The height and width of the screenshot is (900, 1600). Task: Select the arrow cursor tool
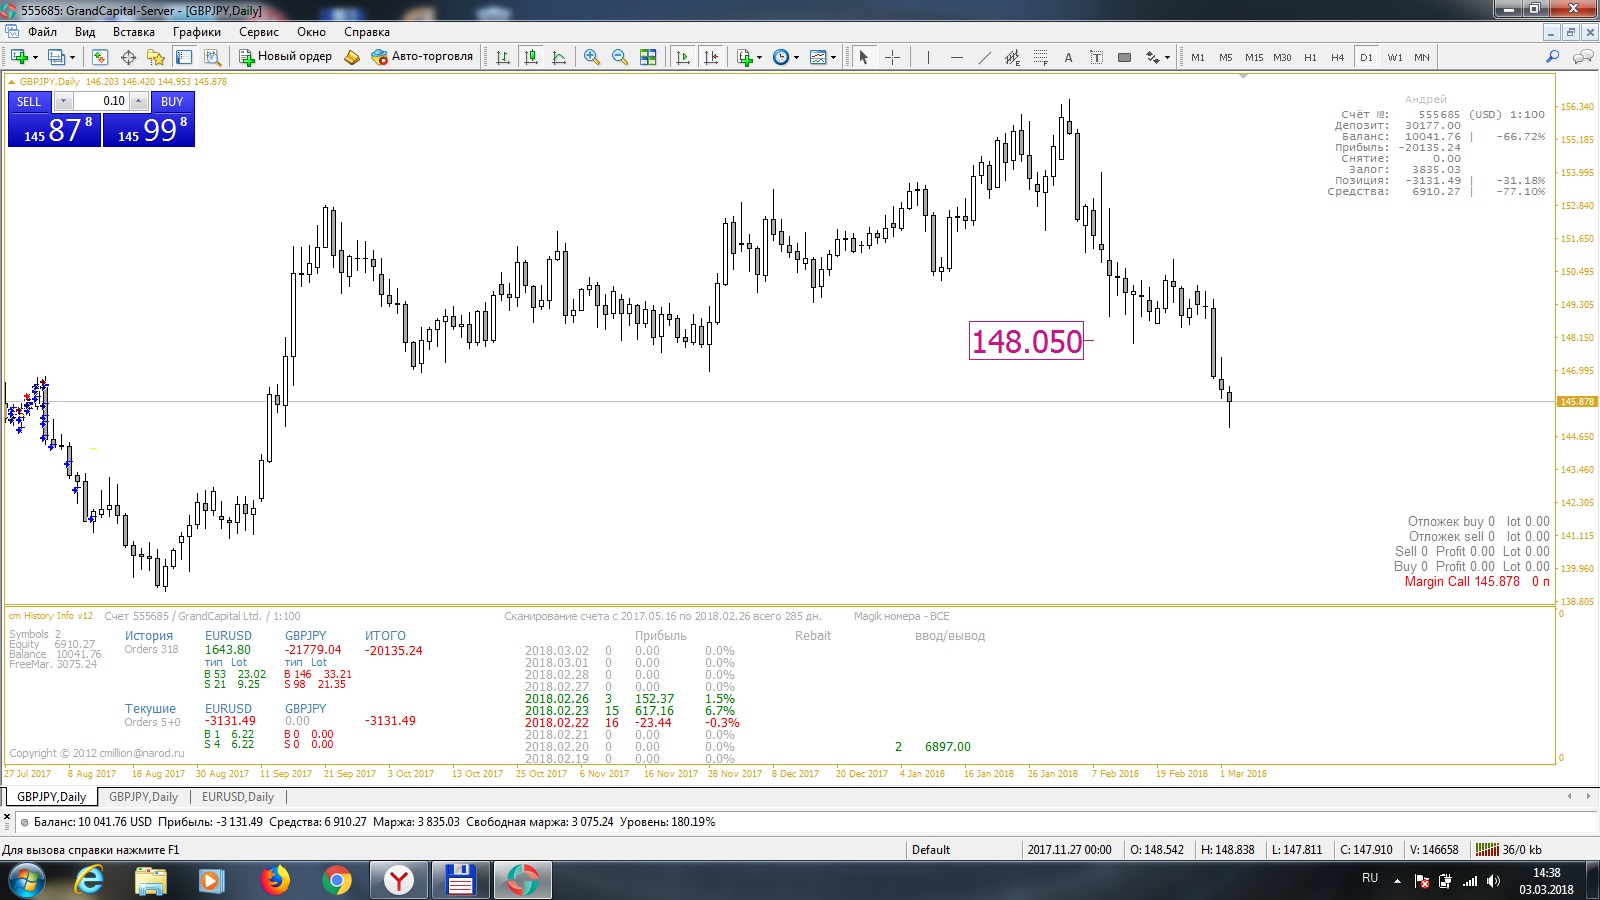pyautogui.click(x=864, y=57)
